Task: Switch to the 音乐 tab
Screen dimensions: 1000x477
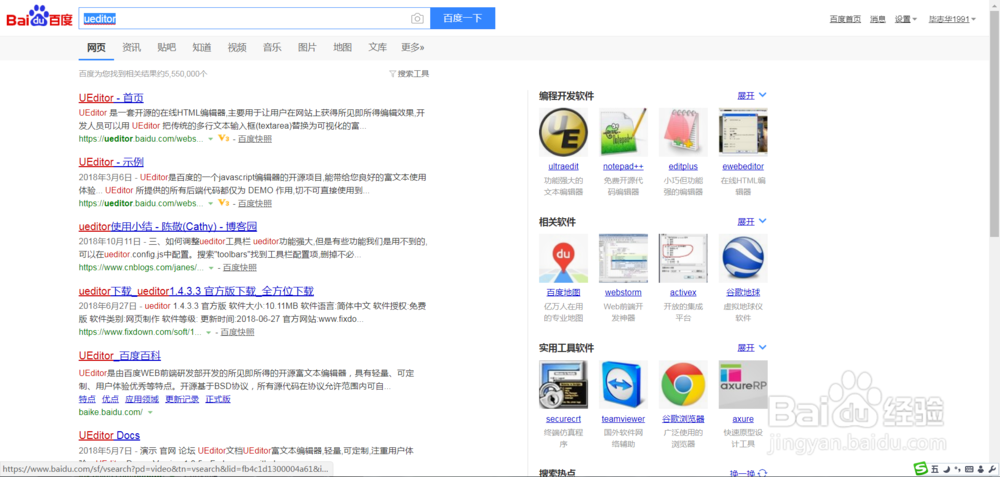Action: click(272, 47)
